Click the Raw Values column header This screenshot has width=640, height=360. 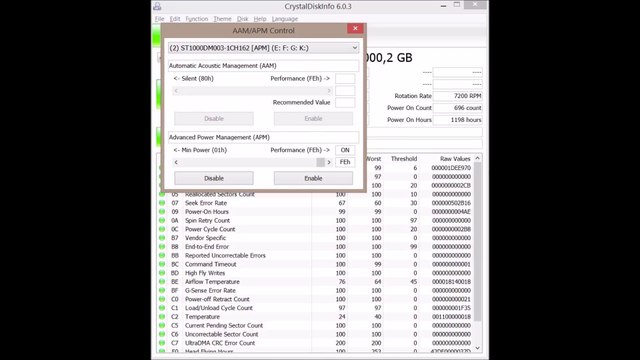[455, 159]
